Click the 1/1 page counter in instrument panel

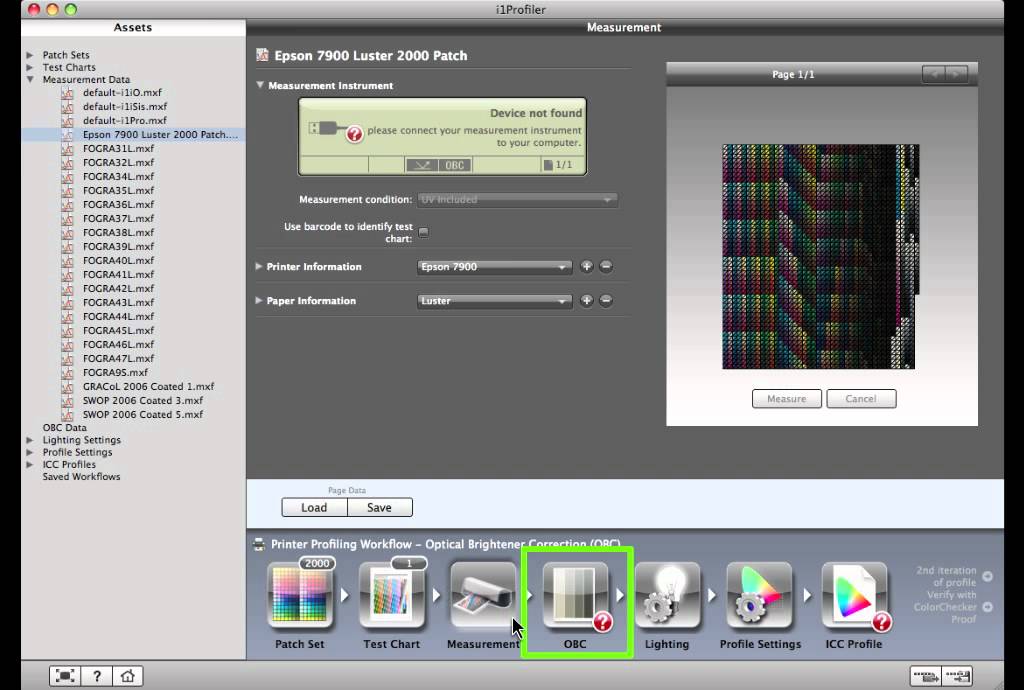point(558,165)
